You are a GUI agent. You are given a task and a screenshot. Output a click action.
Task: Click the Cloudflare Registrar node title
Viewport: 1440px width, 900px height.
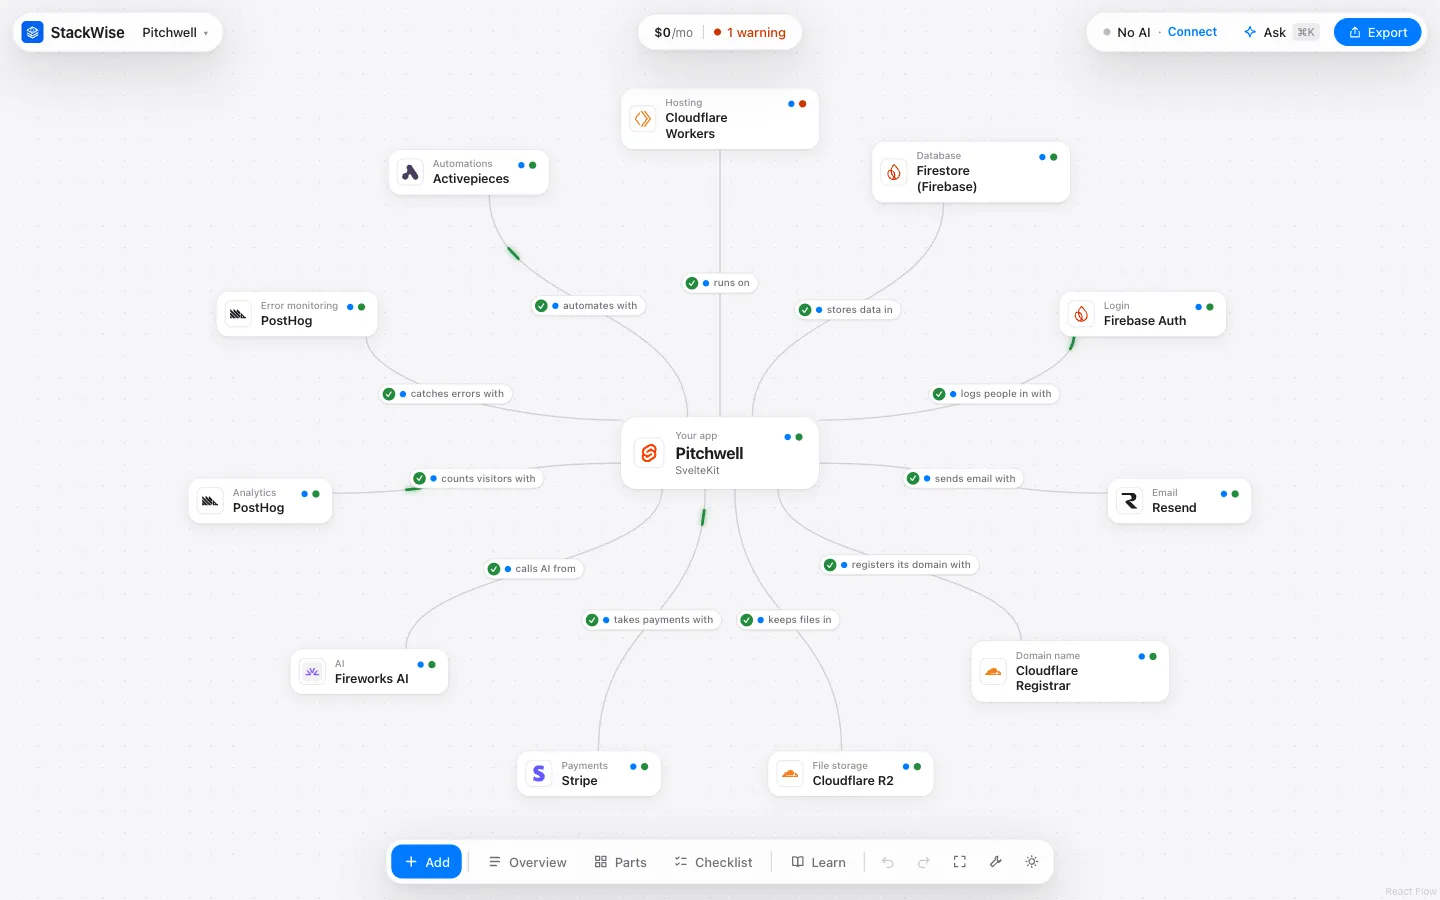[1047, 678]
